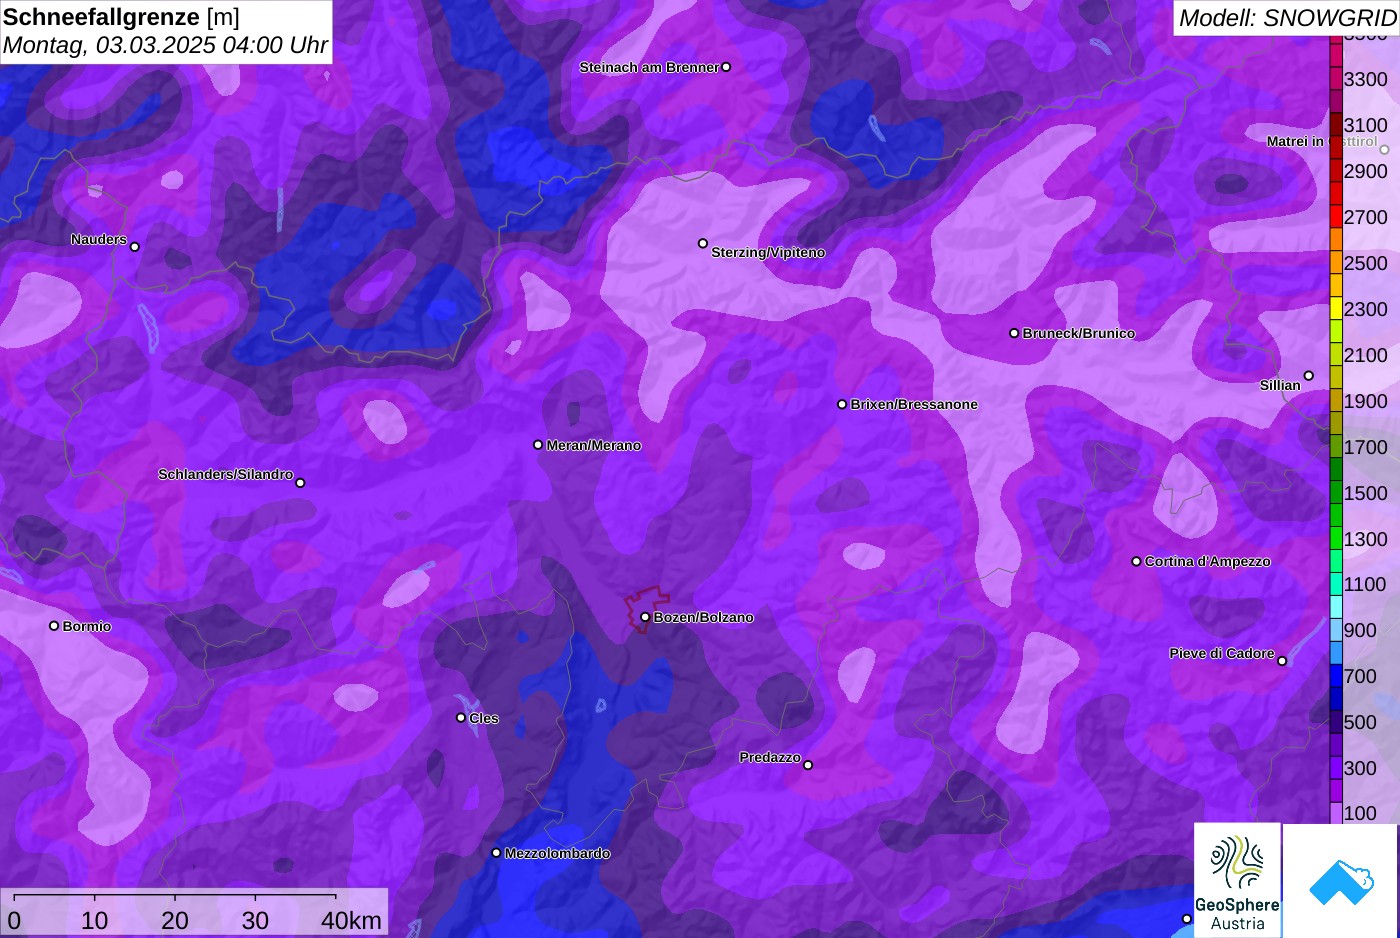
Task: Click the 1500 legend value
Action: coord(1366,493)
